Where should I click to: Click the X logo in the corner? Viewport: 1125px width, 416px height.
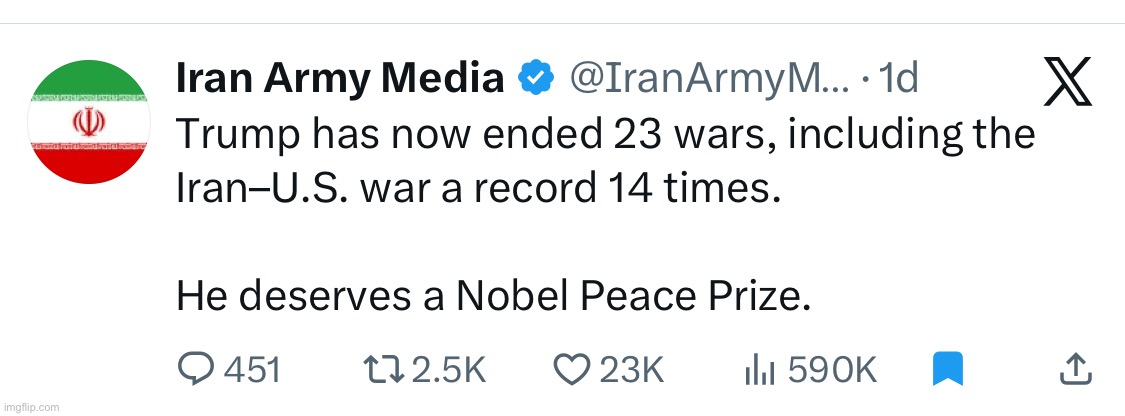pyautogui.click(x=1067, y=82)
